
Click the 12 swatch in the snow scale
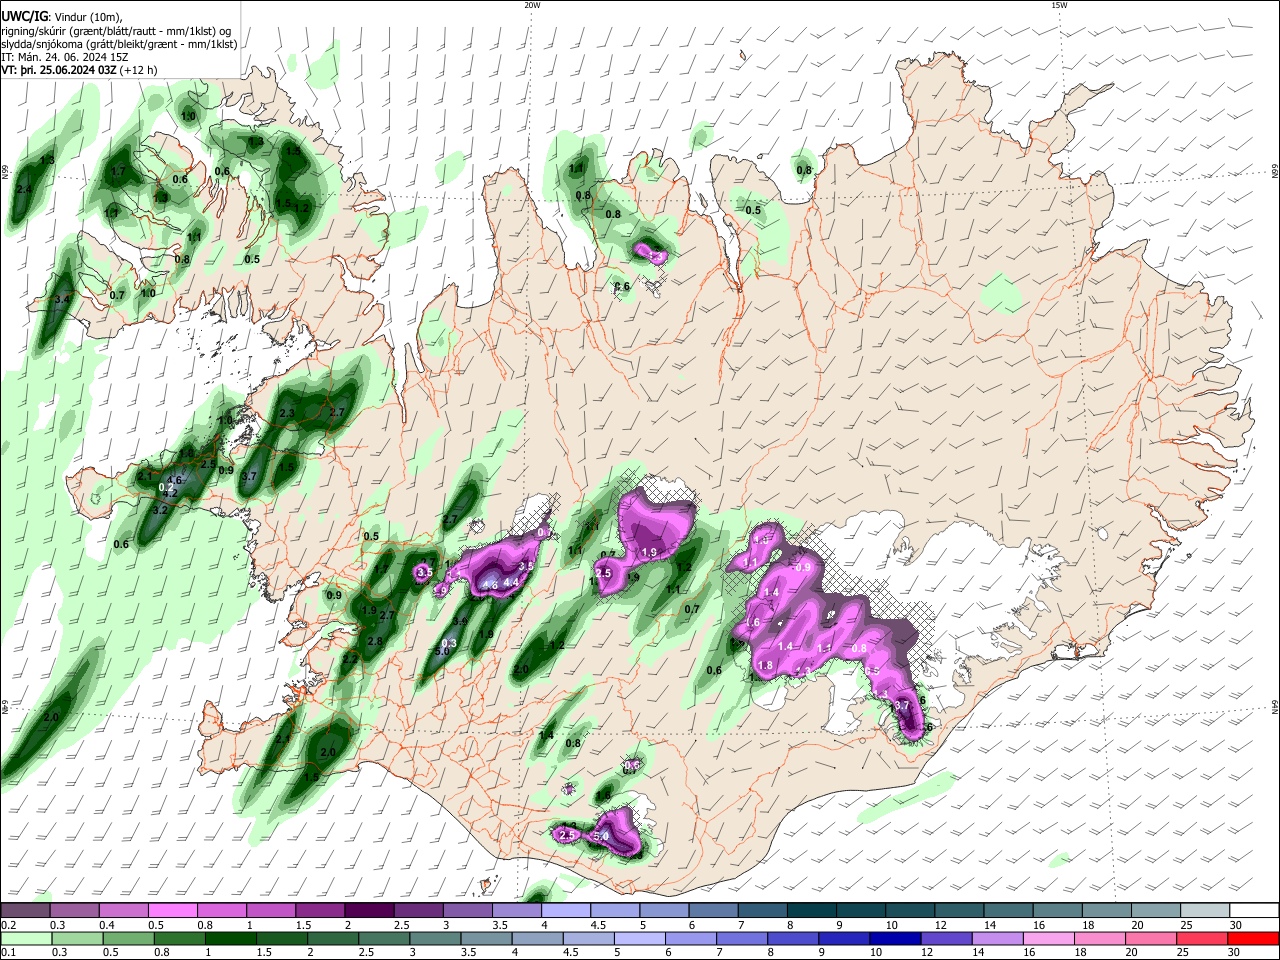(x=960, y=911)
